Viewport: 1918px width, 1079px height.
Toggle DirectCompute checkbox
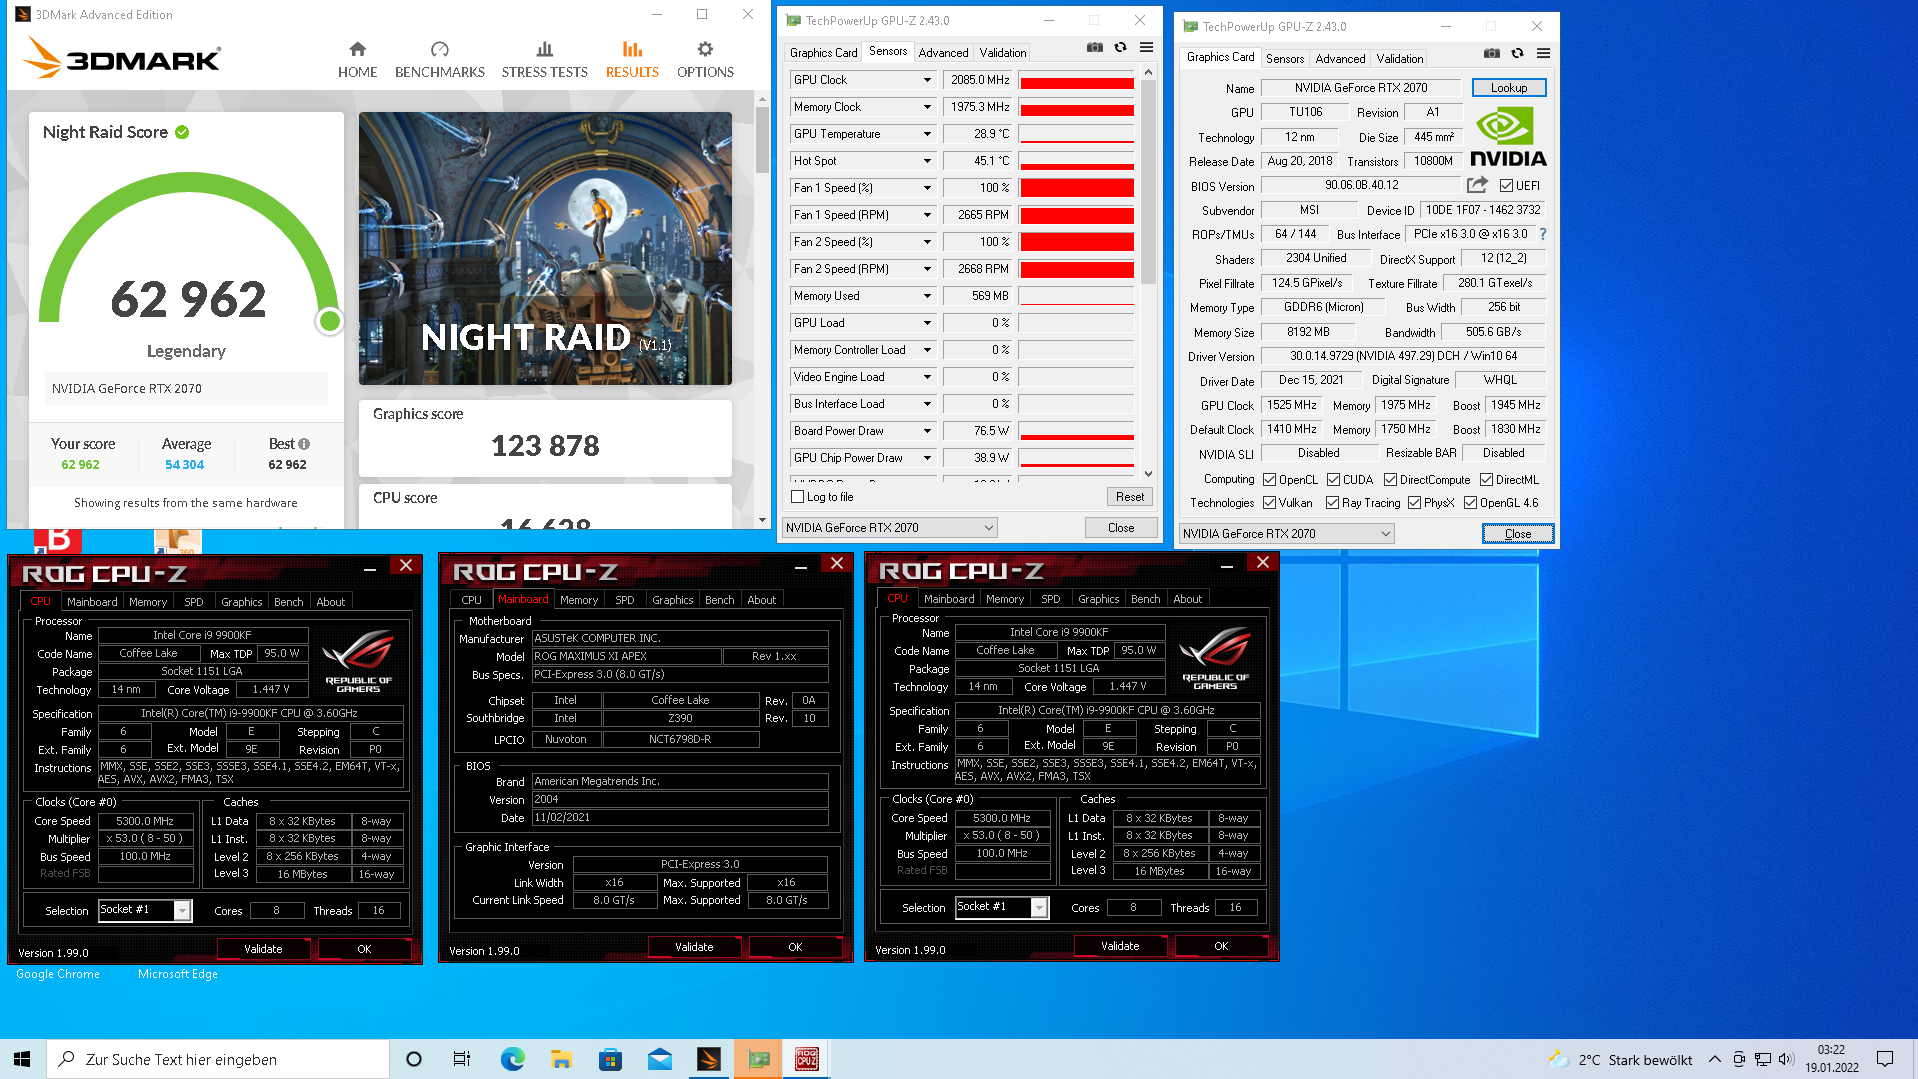coord(1390,480)
